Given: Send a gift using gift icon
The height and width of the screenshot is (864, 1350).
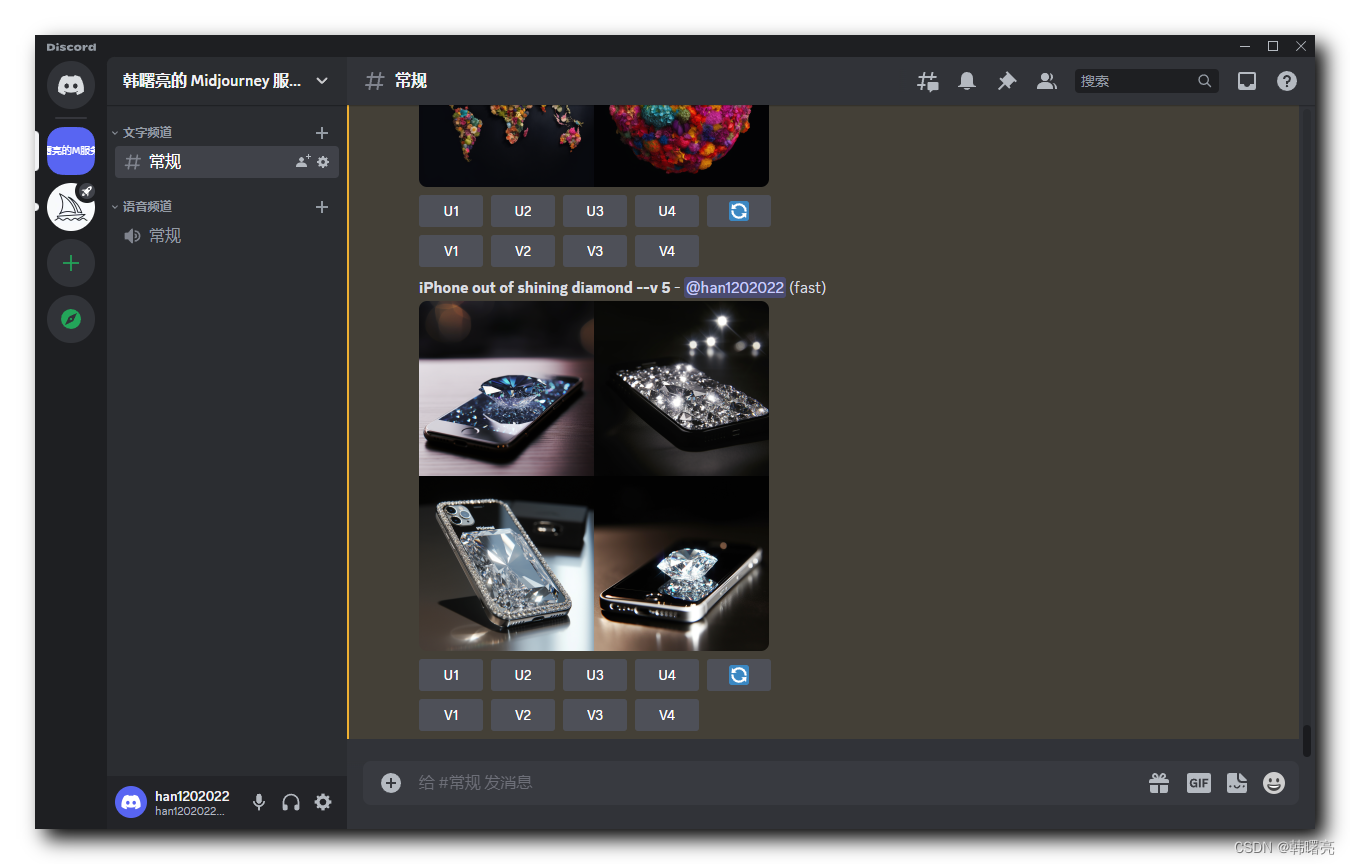Looking at the screenshot, I should coord(1159,783).
